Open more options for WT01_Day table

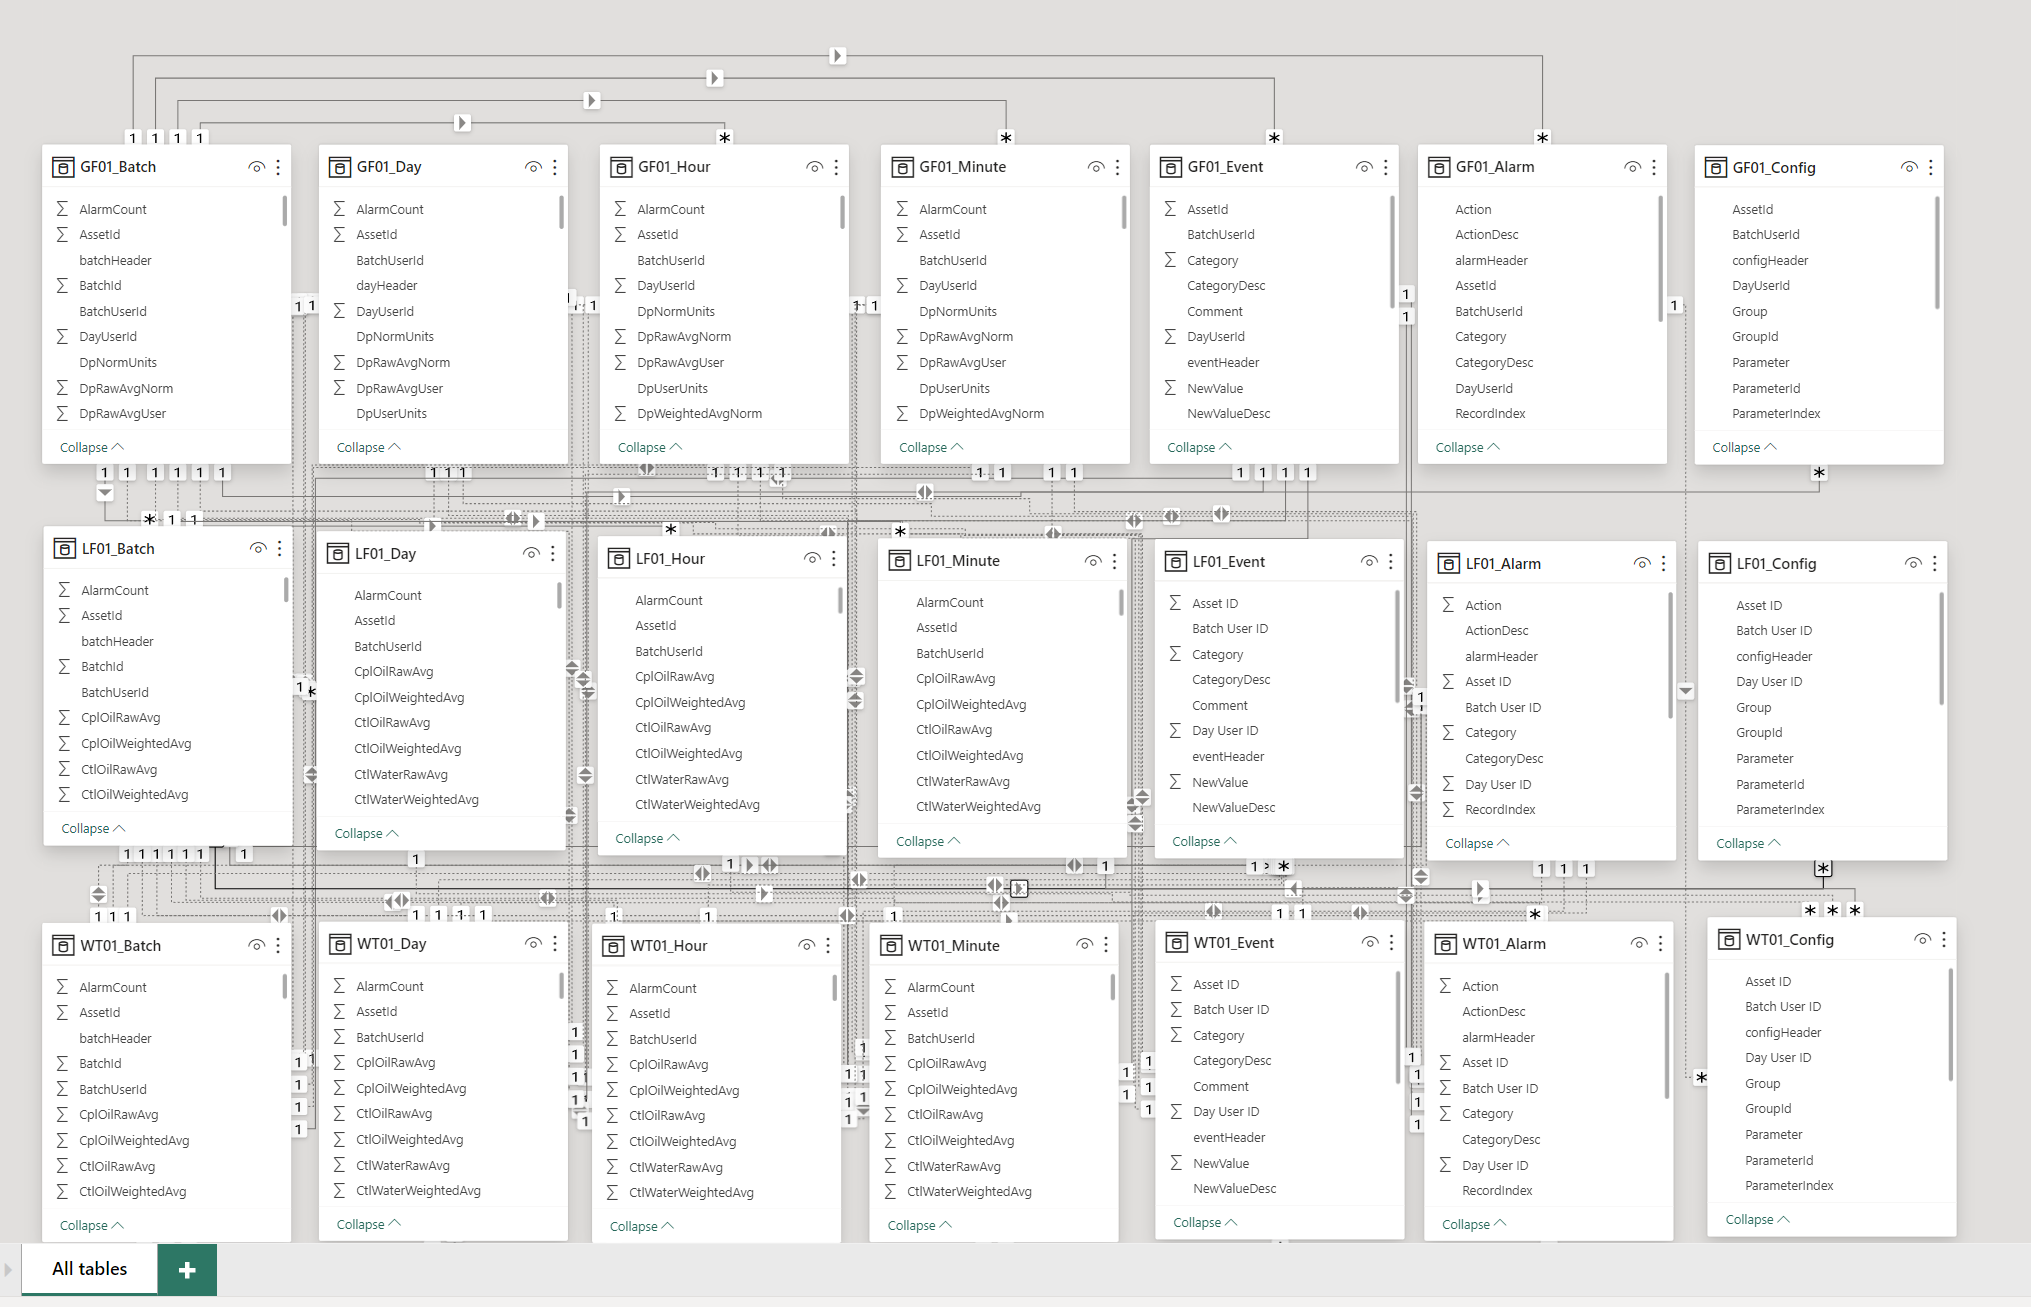(x=555, y=944)
